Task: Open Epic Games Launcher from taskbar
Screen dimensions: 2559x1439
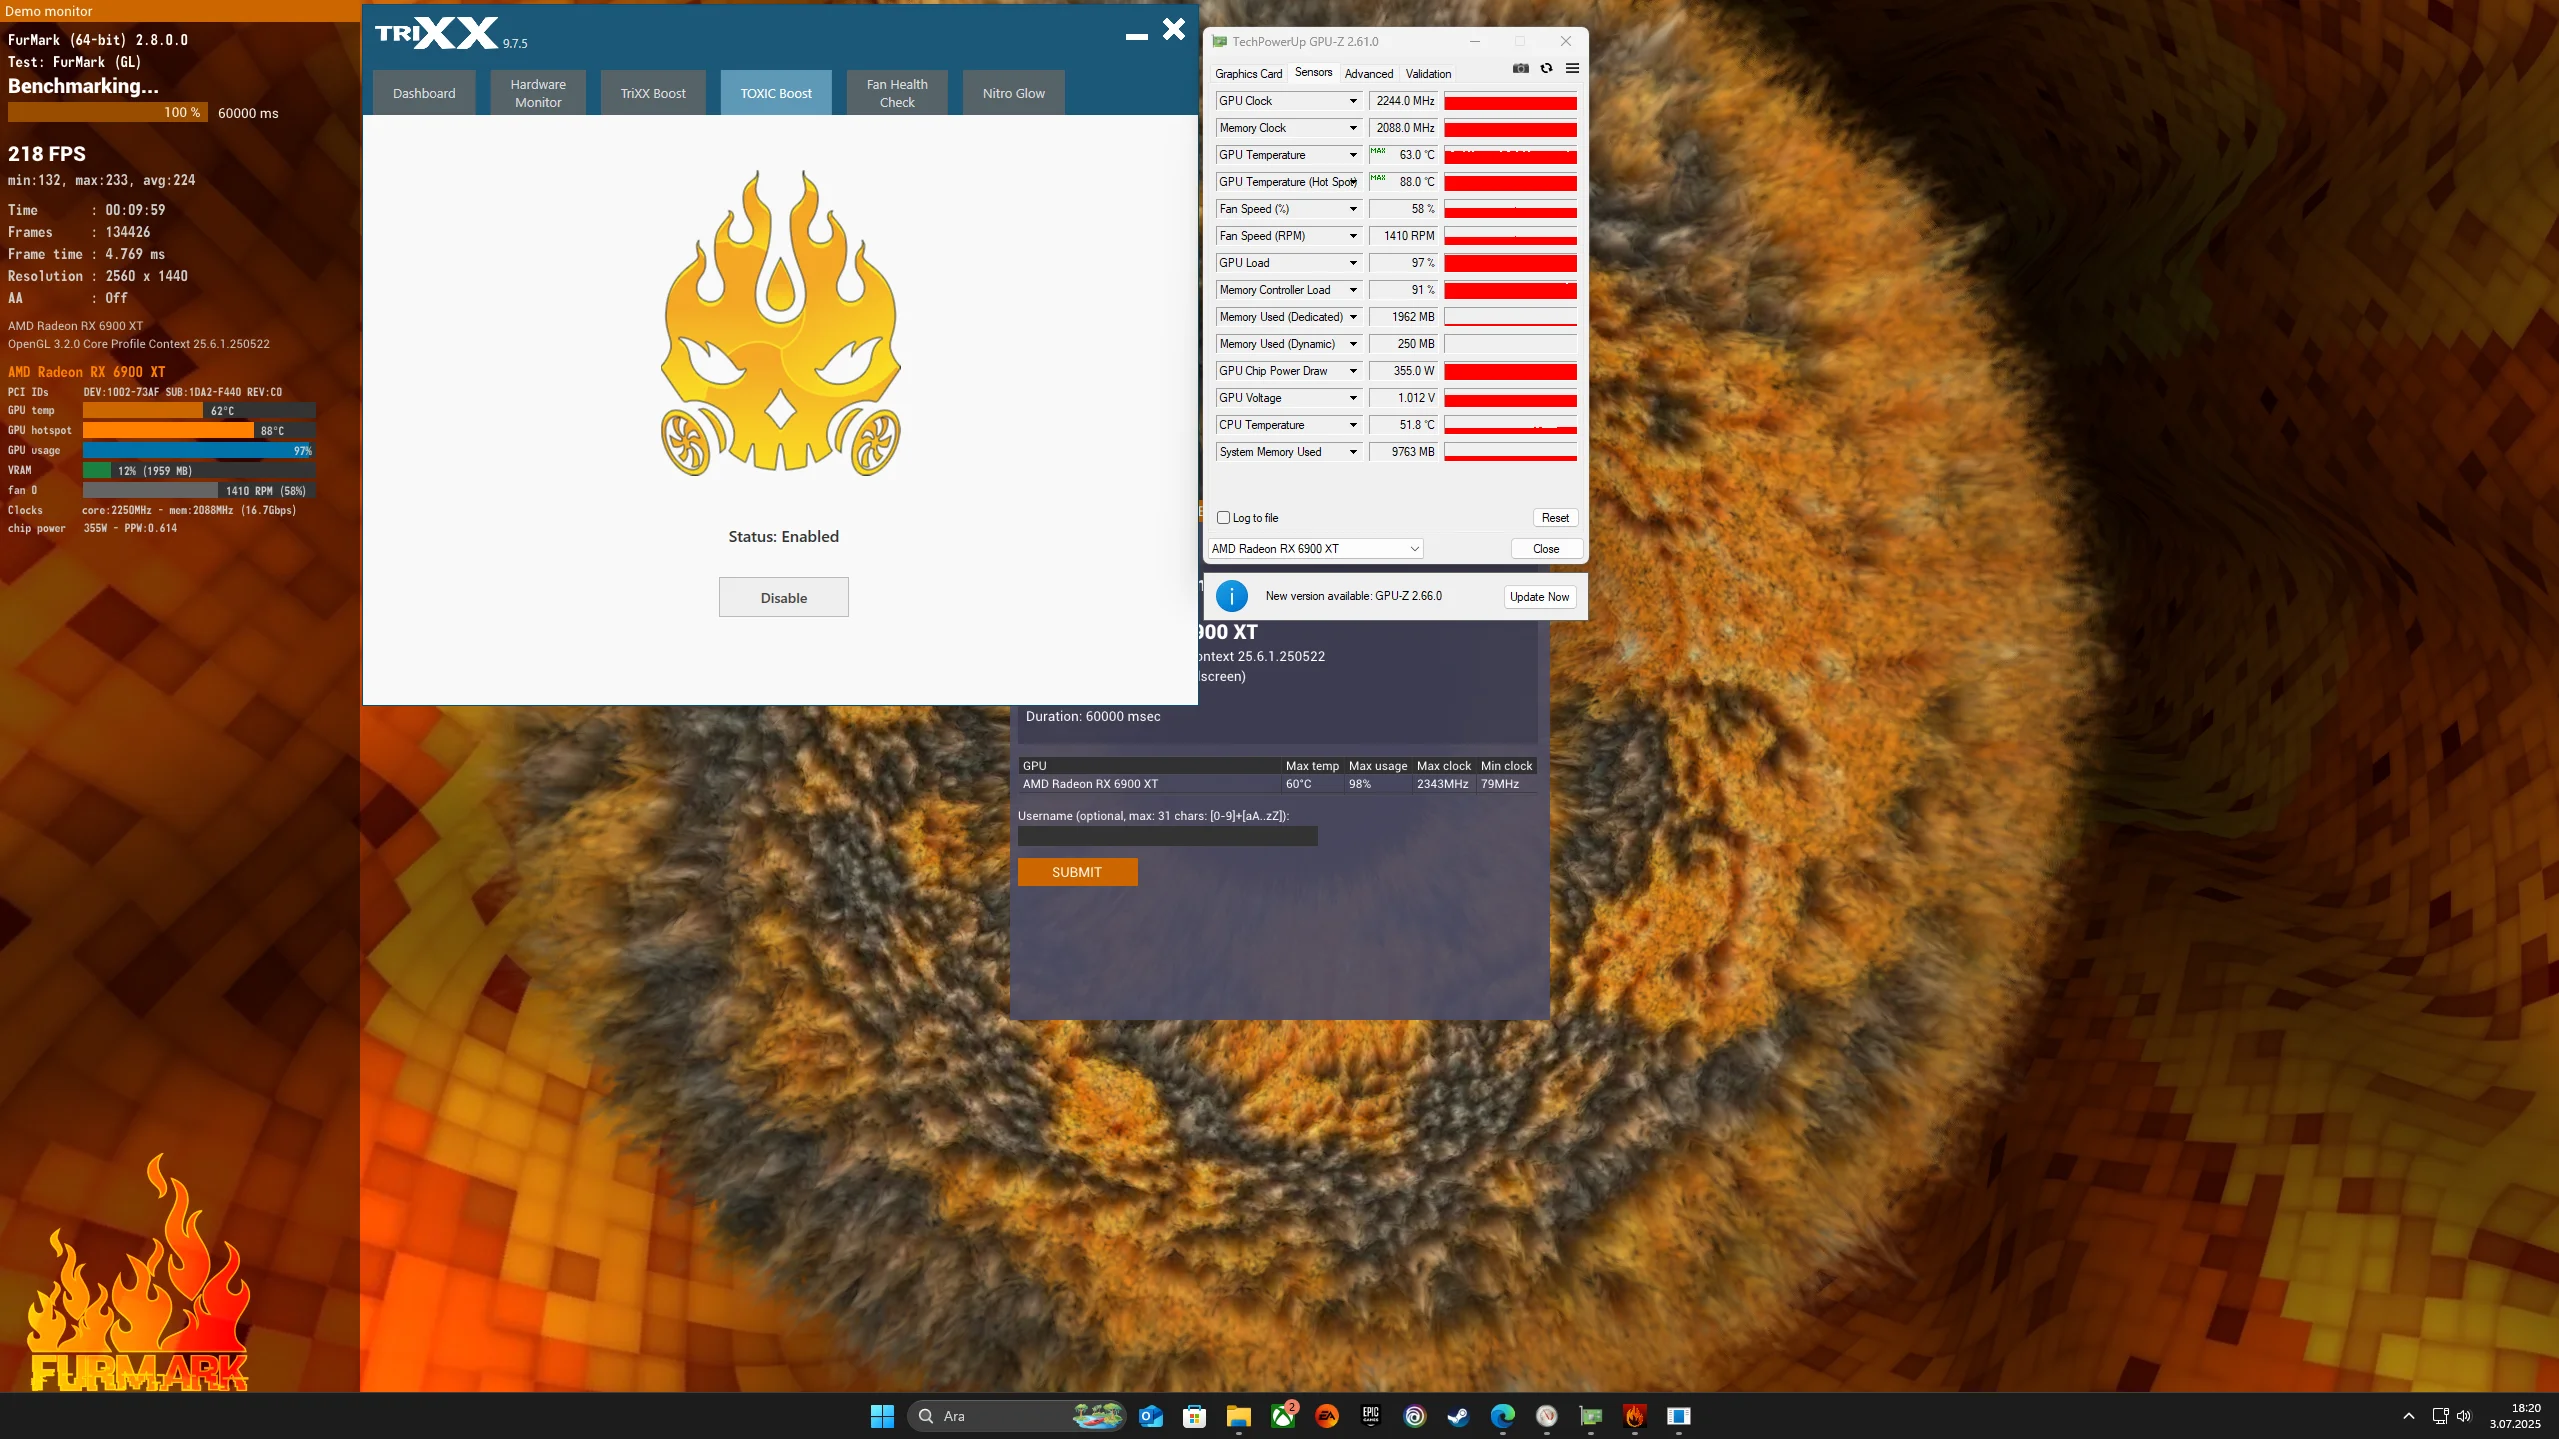Action: click(x=1371, y=1416)
